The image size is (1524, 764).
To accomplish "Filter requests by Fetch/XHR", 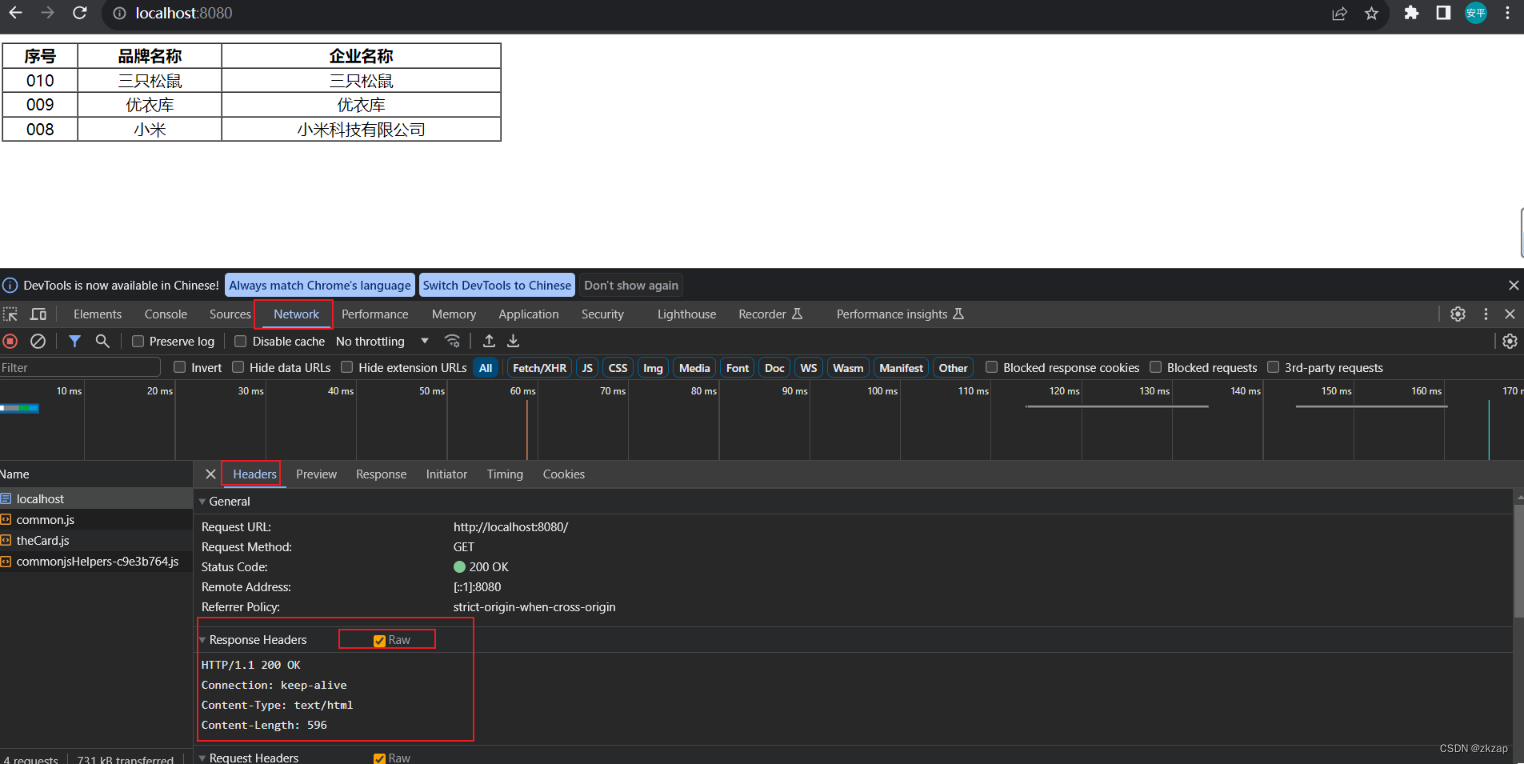I will point(540,367).
